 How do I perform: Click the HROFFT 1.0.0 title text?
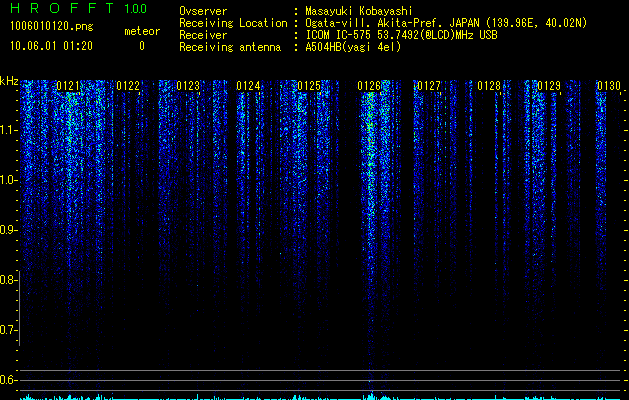point(78,8)
